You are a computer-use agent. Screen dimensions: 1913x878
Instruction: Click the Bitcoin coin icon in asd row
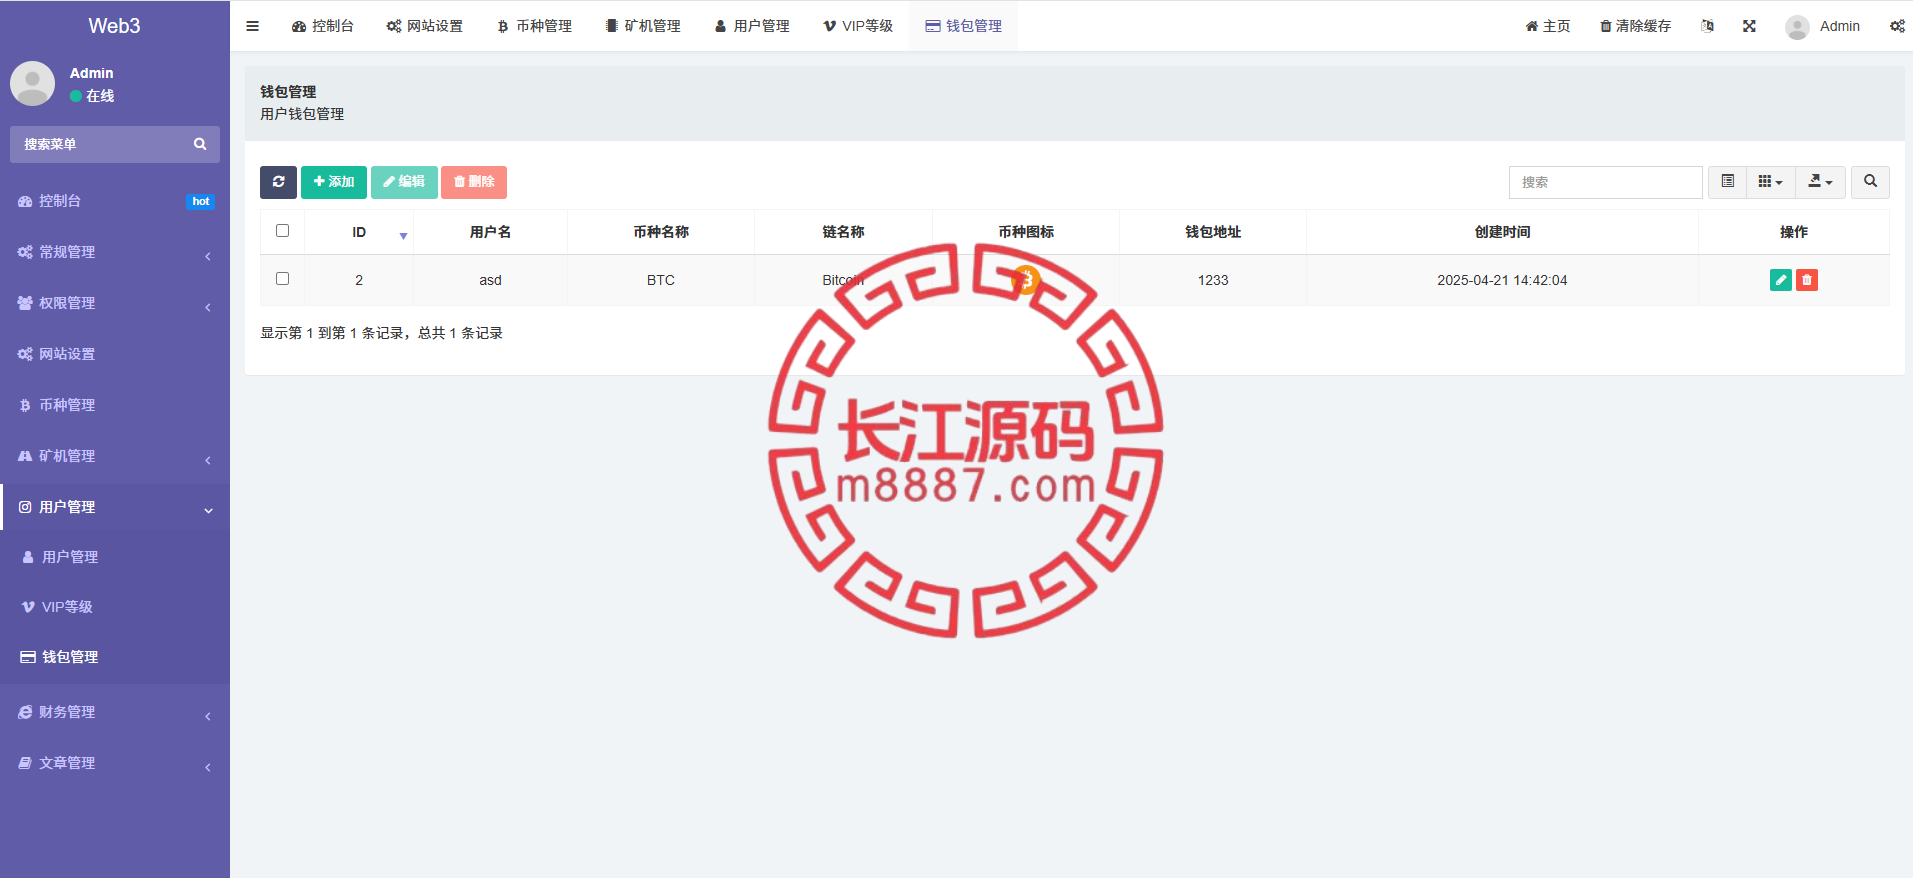(x=1026, y=280)
